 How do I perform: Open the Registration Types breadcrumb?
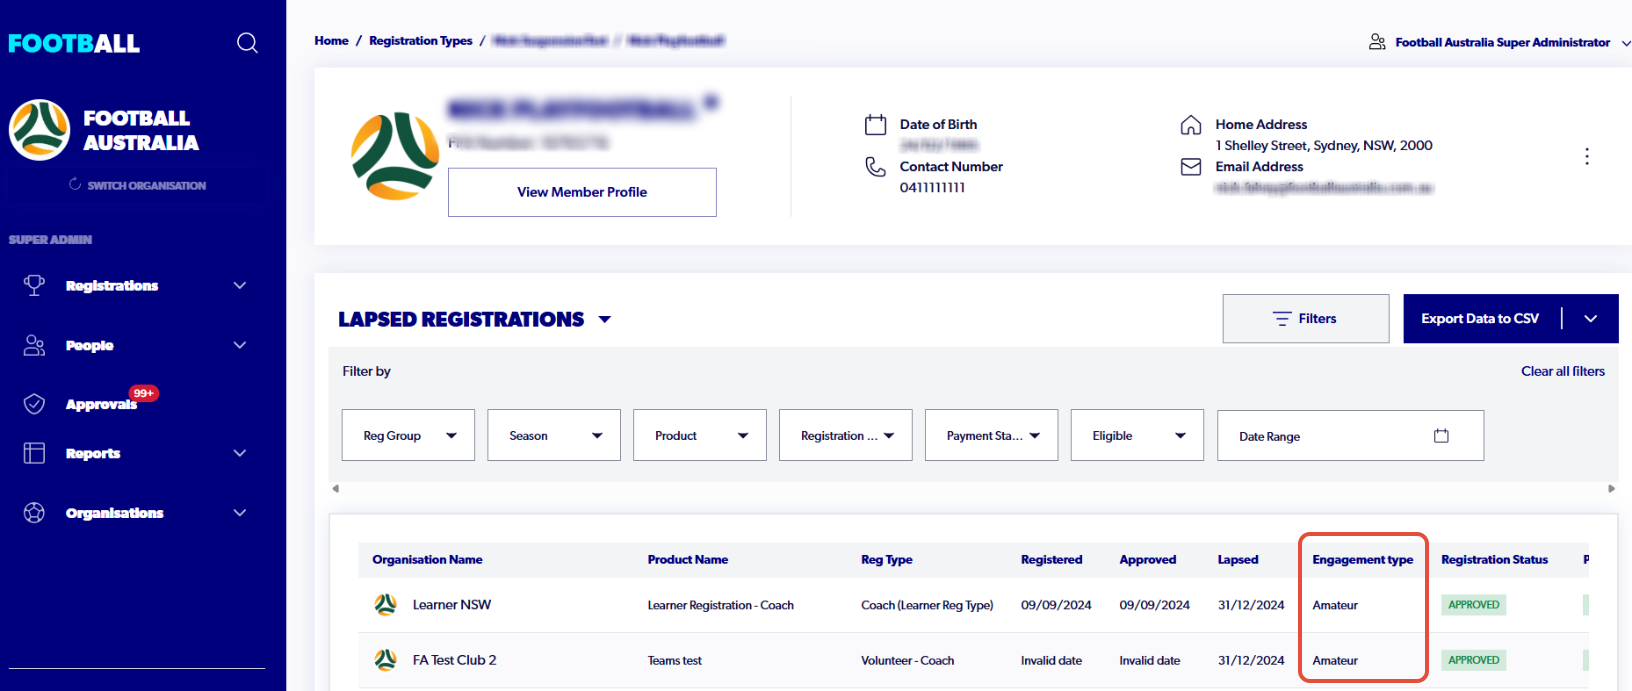point(421,41)
